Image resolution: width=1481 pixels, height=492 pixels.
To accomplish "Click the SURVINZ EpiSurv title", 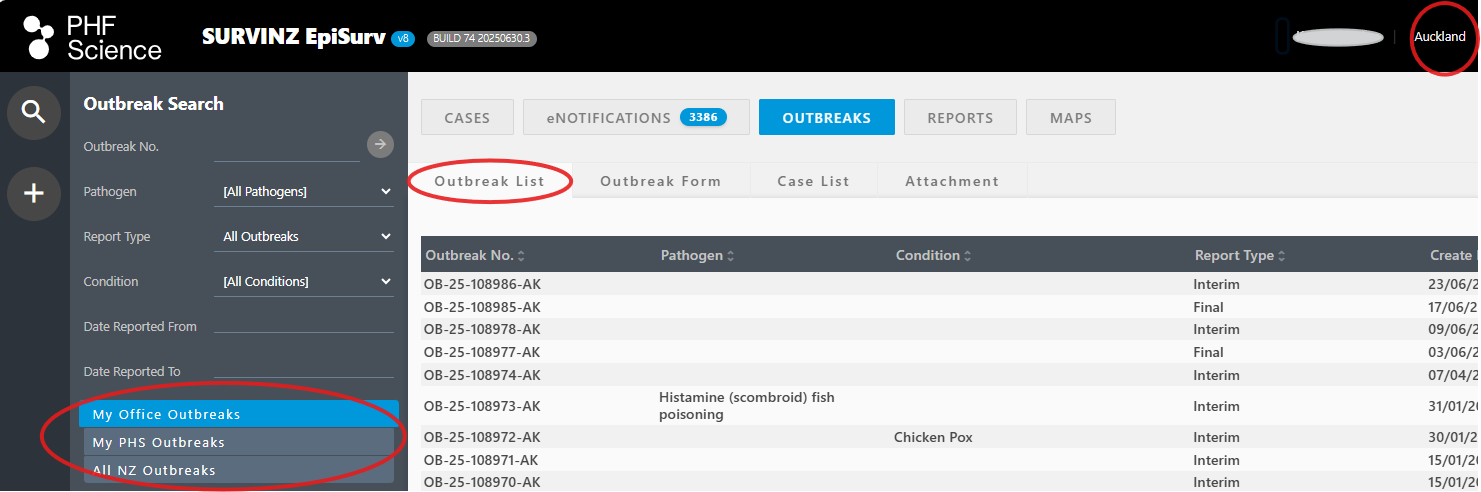I will coord(293,37).
